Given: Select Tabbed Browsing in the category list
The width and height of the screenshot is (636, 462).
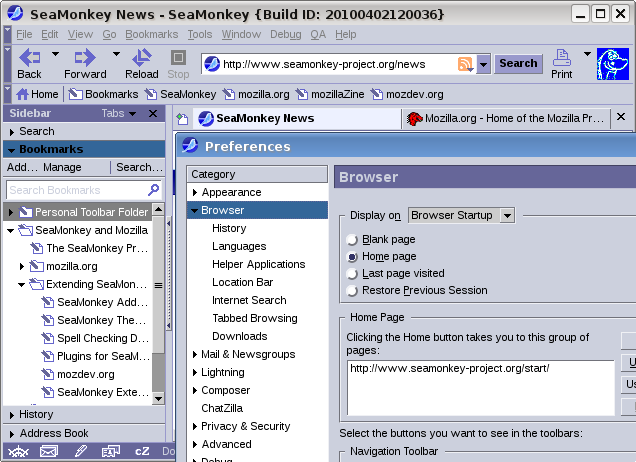Looking at the screenshot, I should 254,318.
